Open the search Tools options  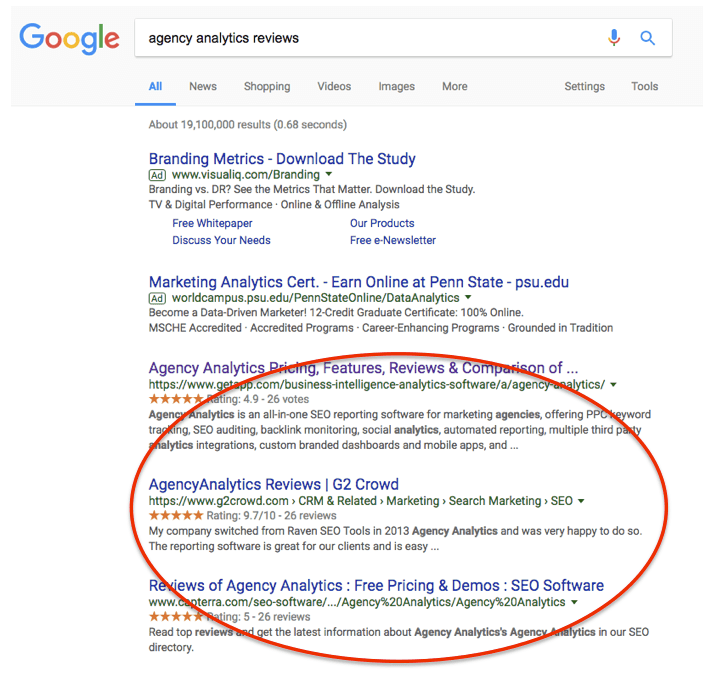tap(645, 86)
